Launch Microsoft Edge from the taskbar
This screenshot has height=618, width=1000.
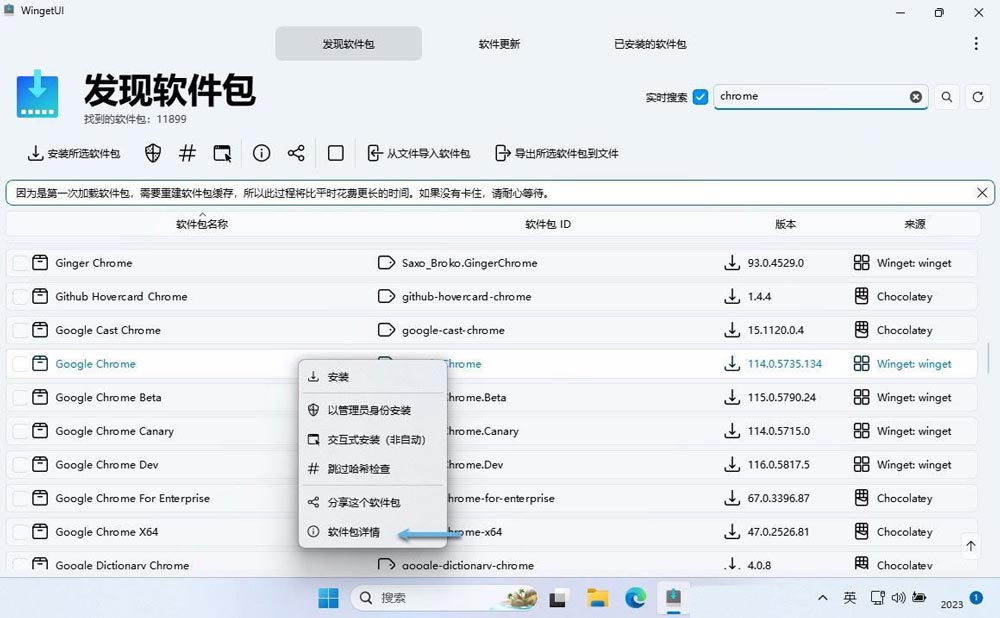pos(635,598)
